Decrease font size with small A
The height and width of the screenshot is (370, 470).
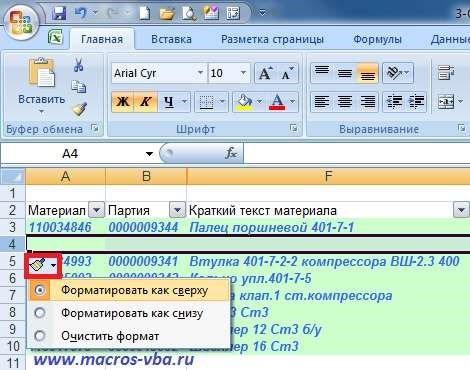click(x=287, y=73)
